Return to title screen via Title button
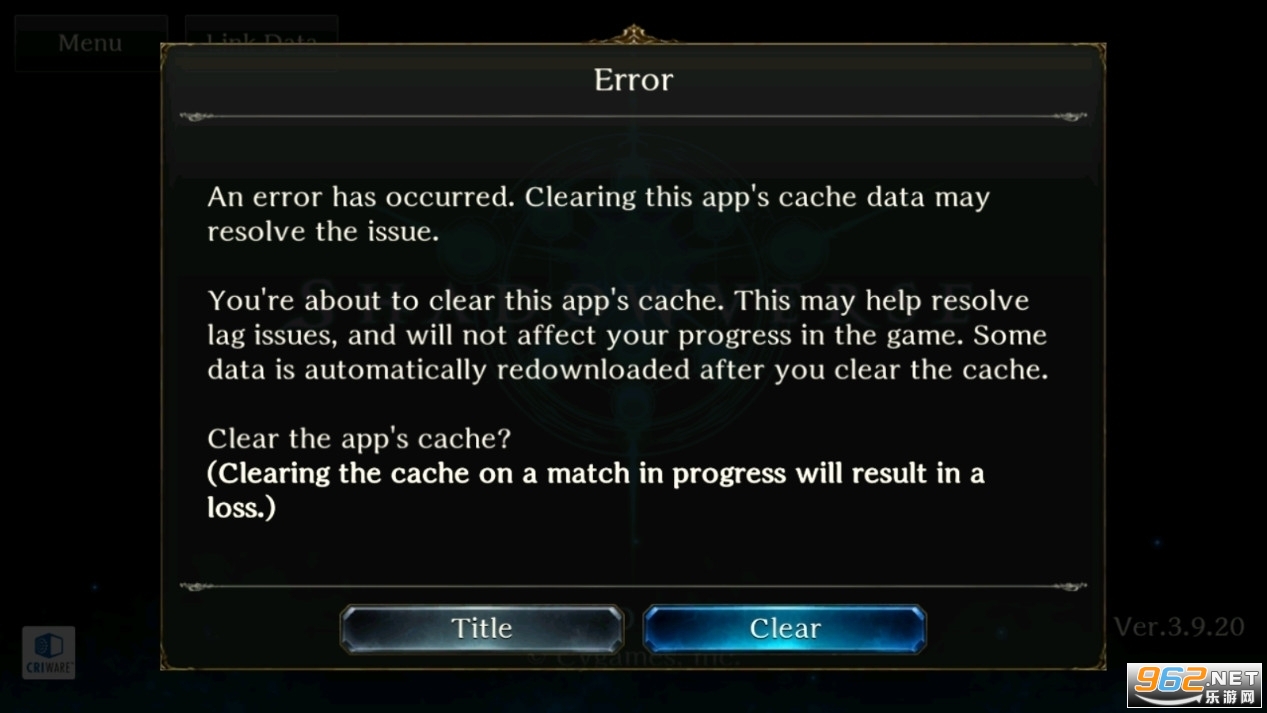The width and height of the screenshot is (1267, 713). 482,628
